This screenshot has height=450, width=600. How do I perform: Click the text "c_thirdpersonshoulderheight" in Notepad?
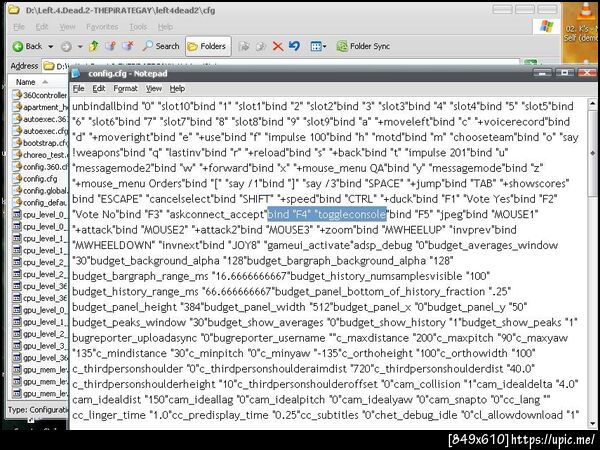tap(144, 384)
